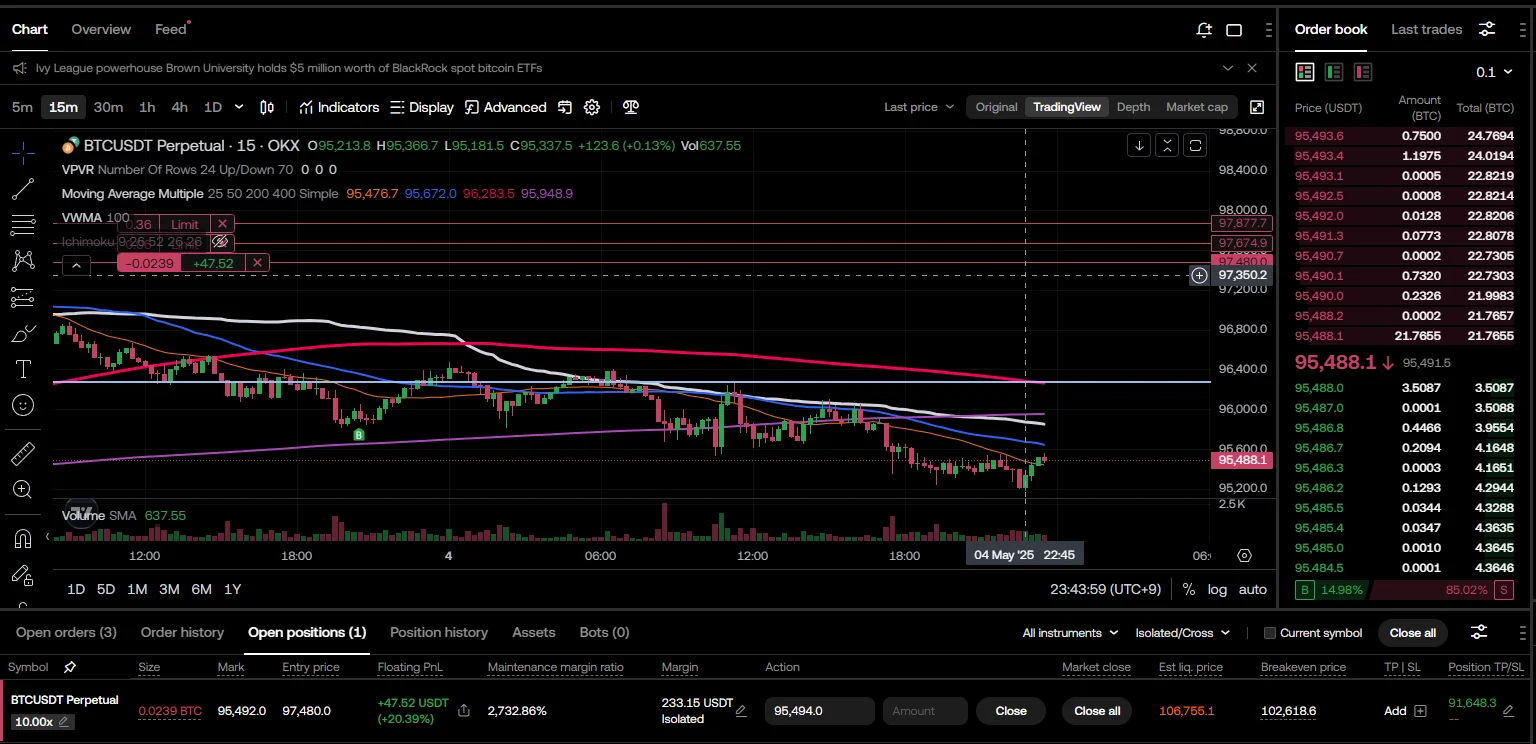Cancel the 0.36 Limit order line
The image size is (1536, 744).
(x=222, y=224)
